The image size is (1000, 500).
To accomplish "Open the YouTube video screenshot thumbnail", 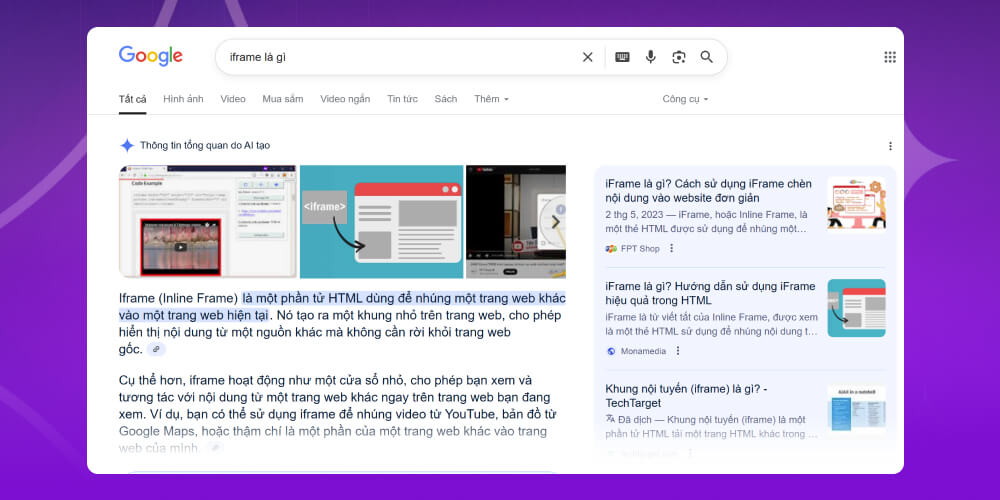I will click(515, 221).
